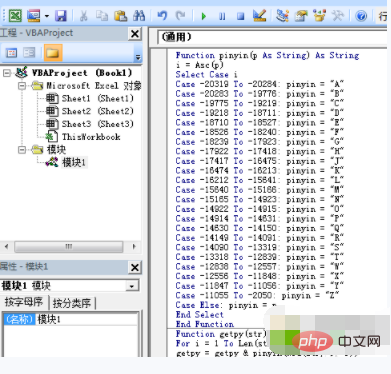Click the Insert UserForm toolbar icon
Image resolution: width=391 pixels, height=374 pixels.
34,15
